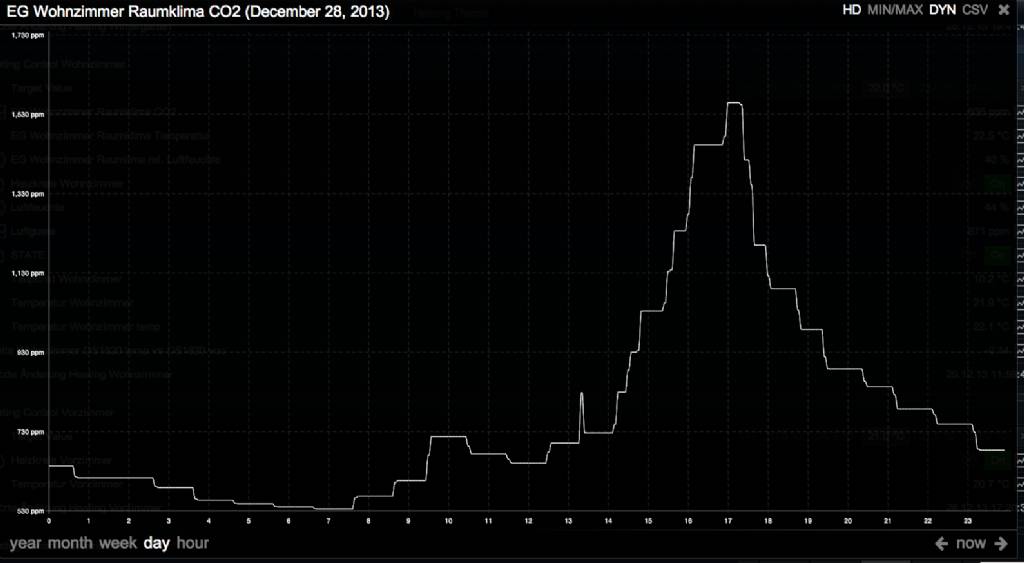The width and height of the screenshot is (1024, 563).
Task: Go to next day with right arrow
Action: click(x=1000, y=544)
